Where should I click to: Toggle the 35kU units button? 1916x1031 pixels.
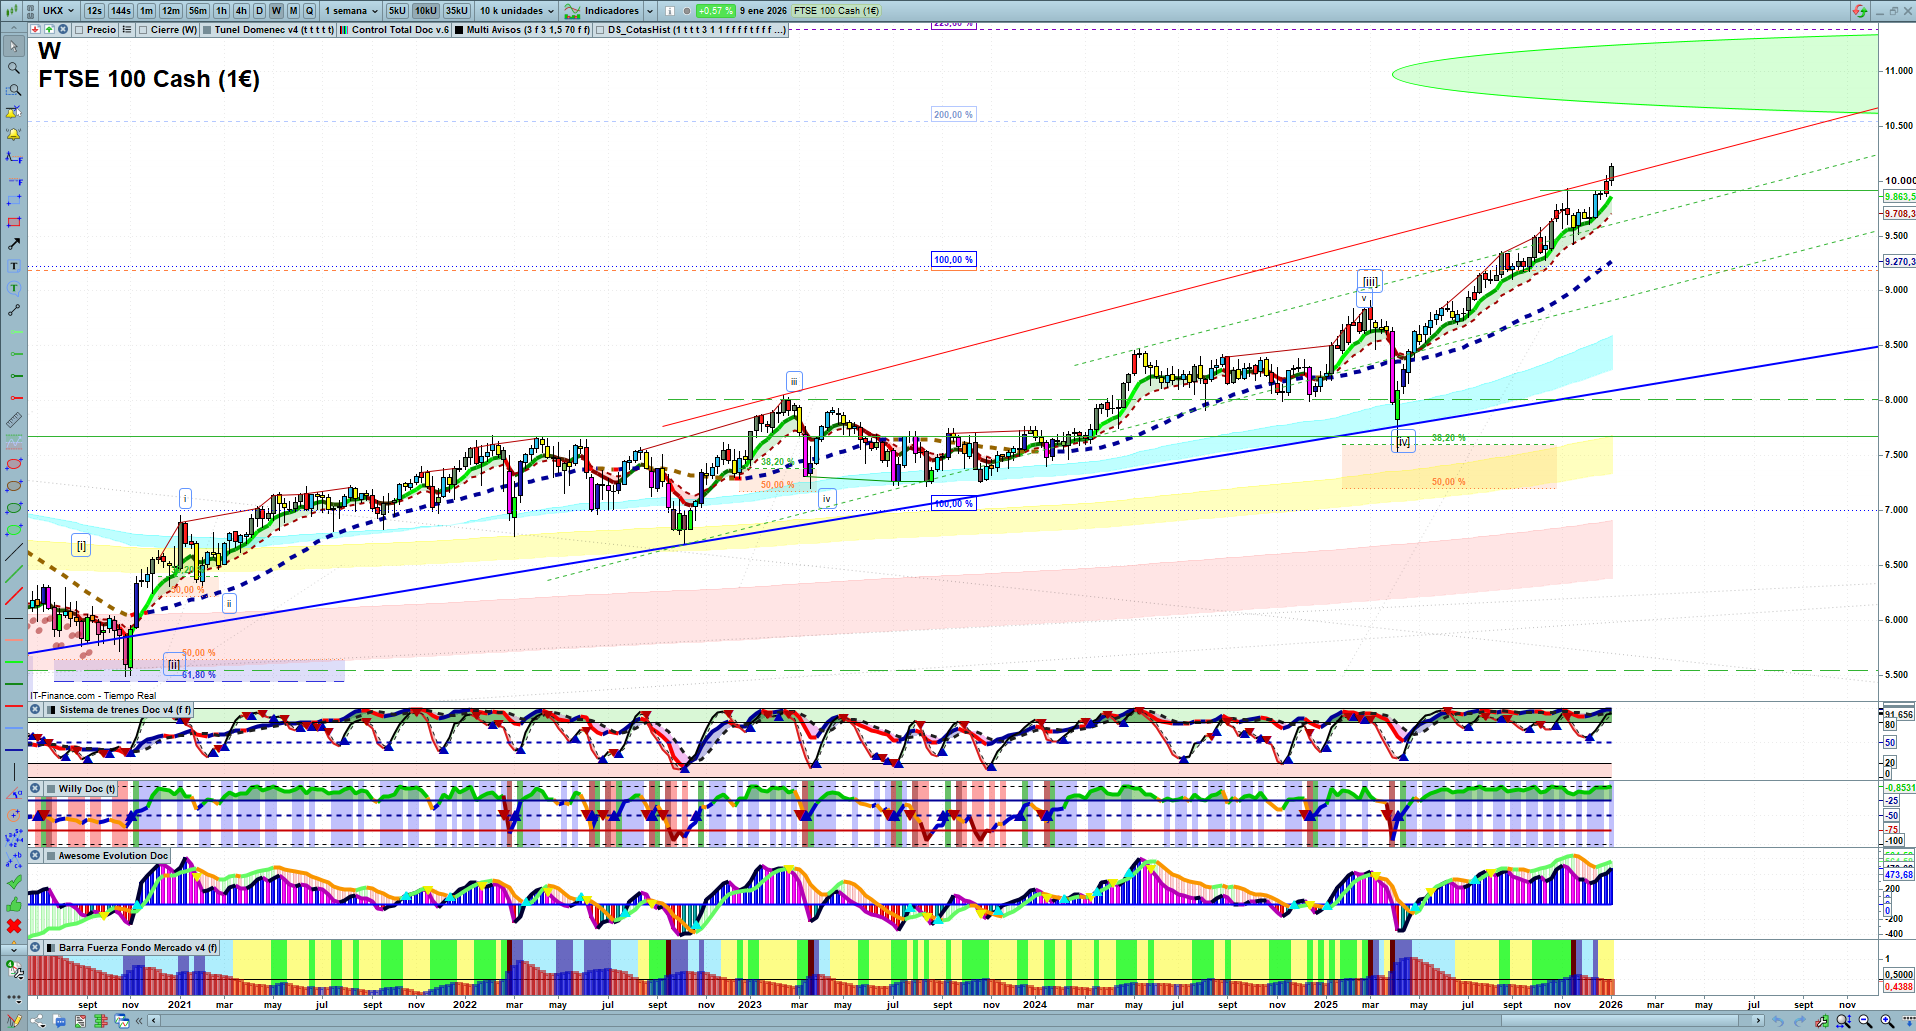tap(456, 11)
